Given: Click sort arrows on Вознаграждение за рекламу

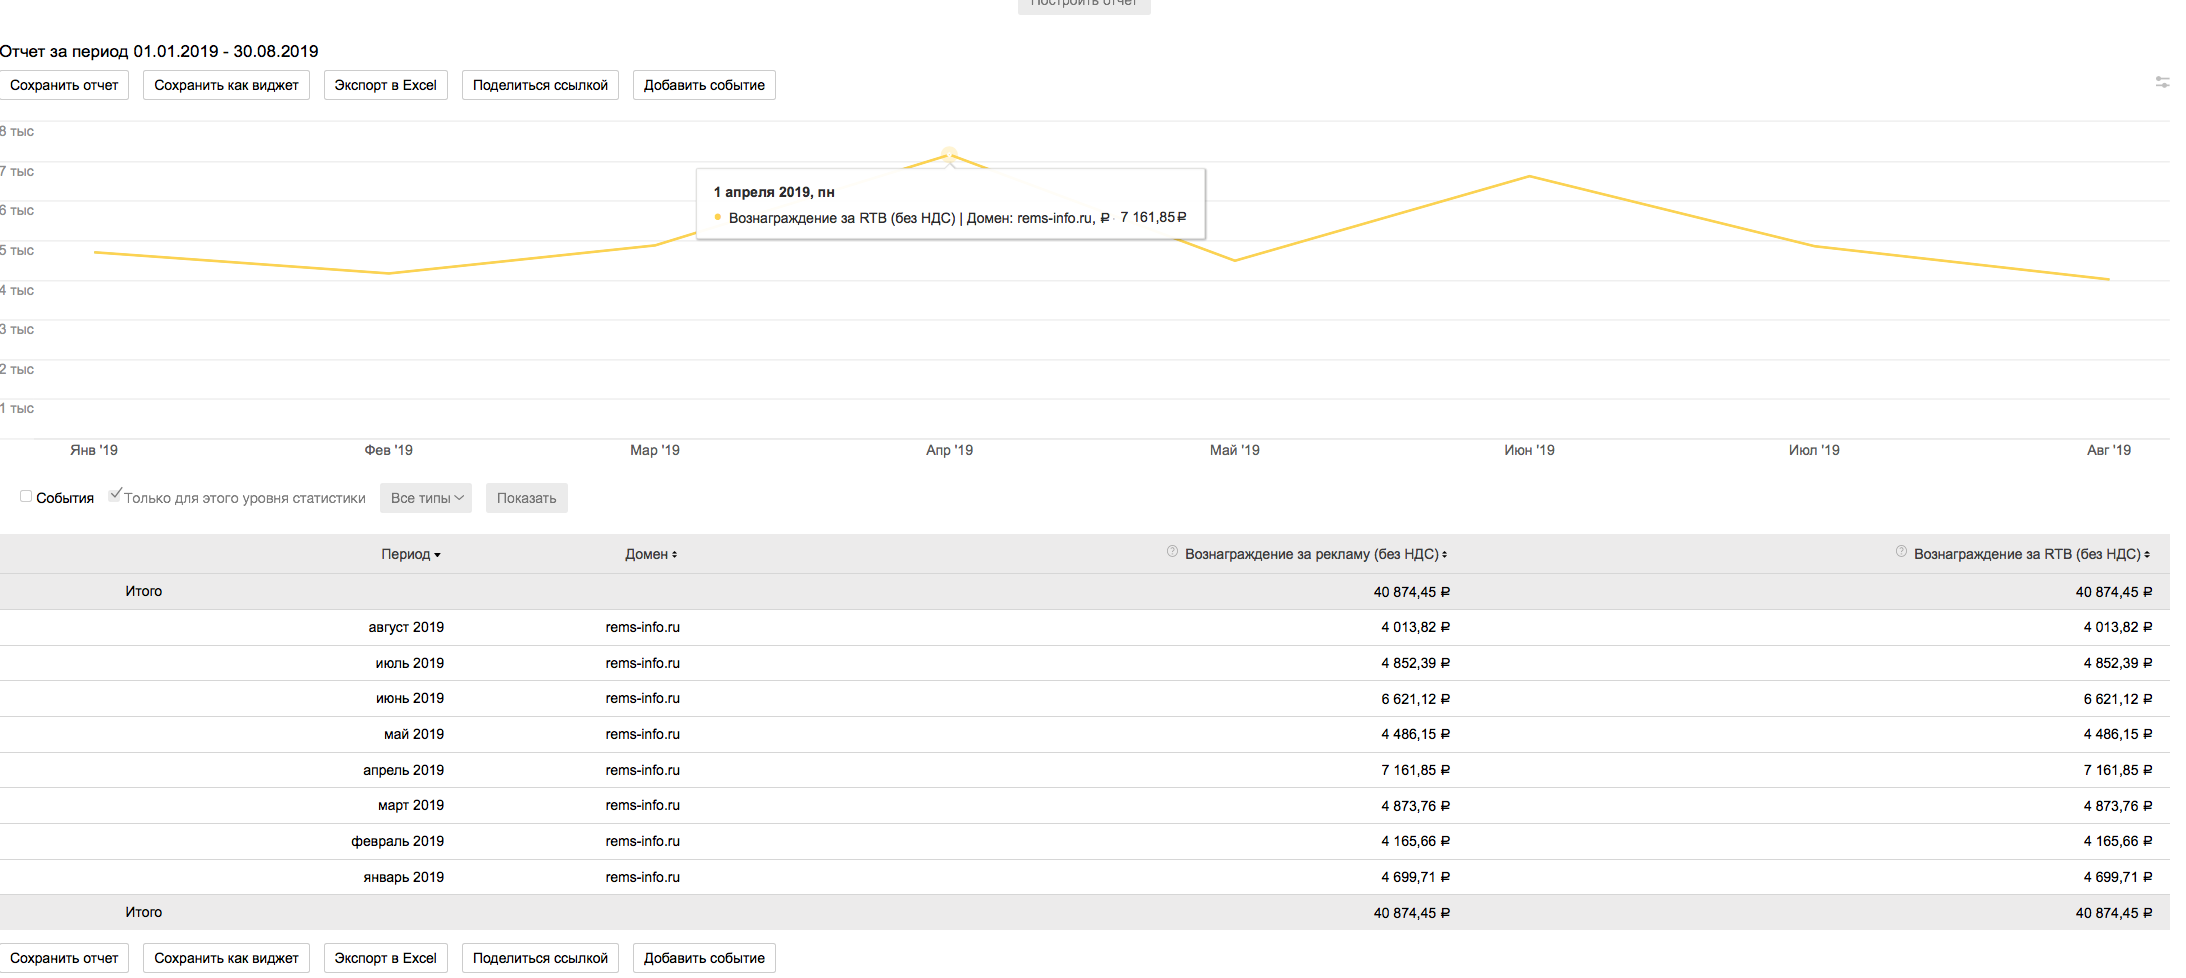Looking at the screenshot, I should [x=1445, y=555].
